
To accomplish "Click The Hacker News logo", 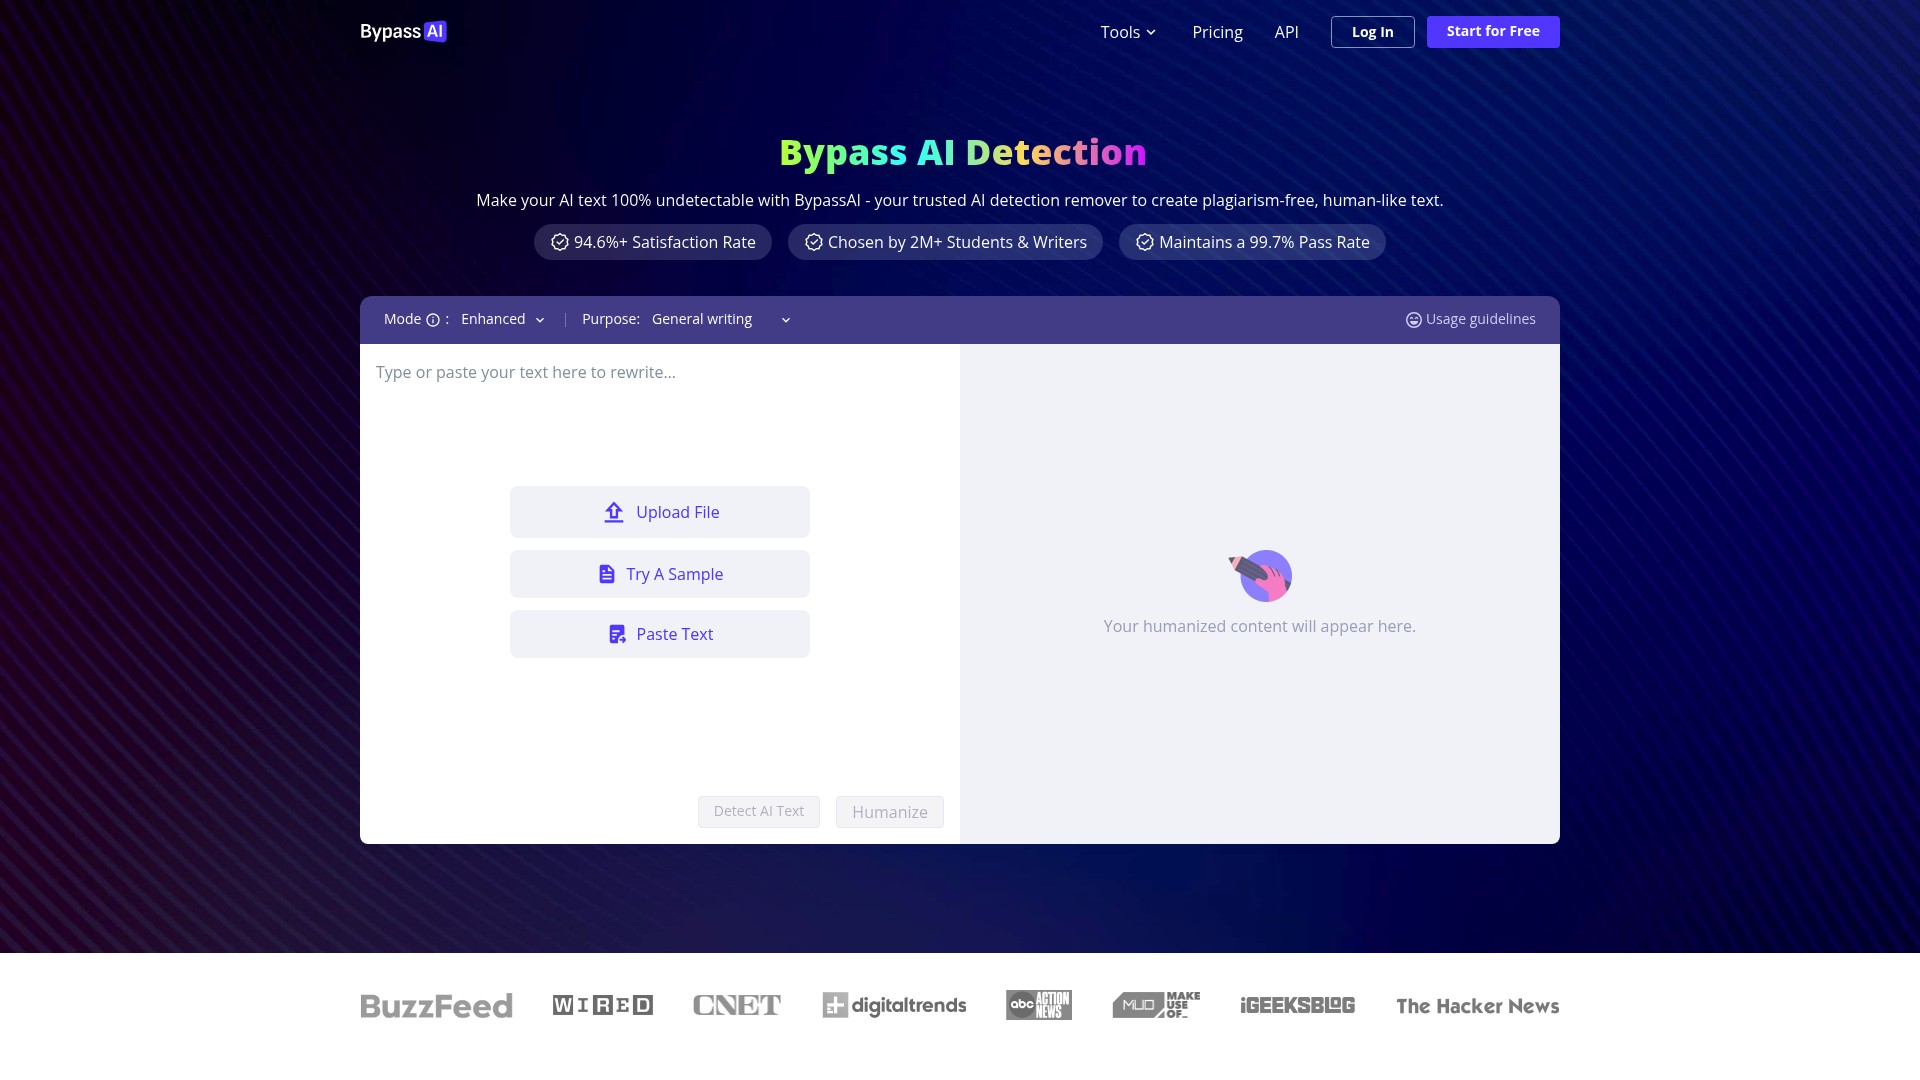I will (1478, 1006).
